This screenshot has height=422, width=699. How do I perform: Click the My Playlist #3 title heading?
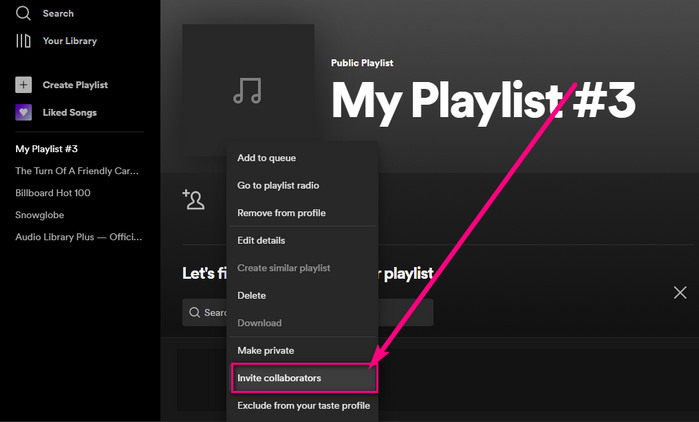483,102
